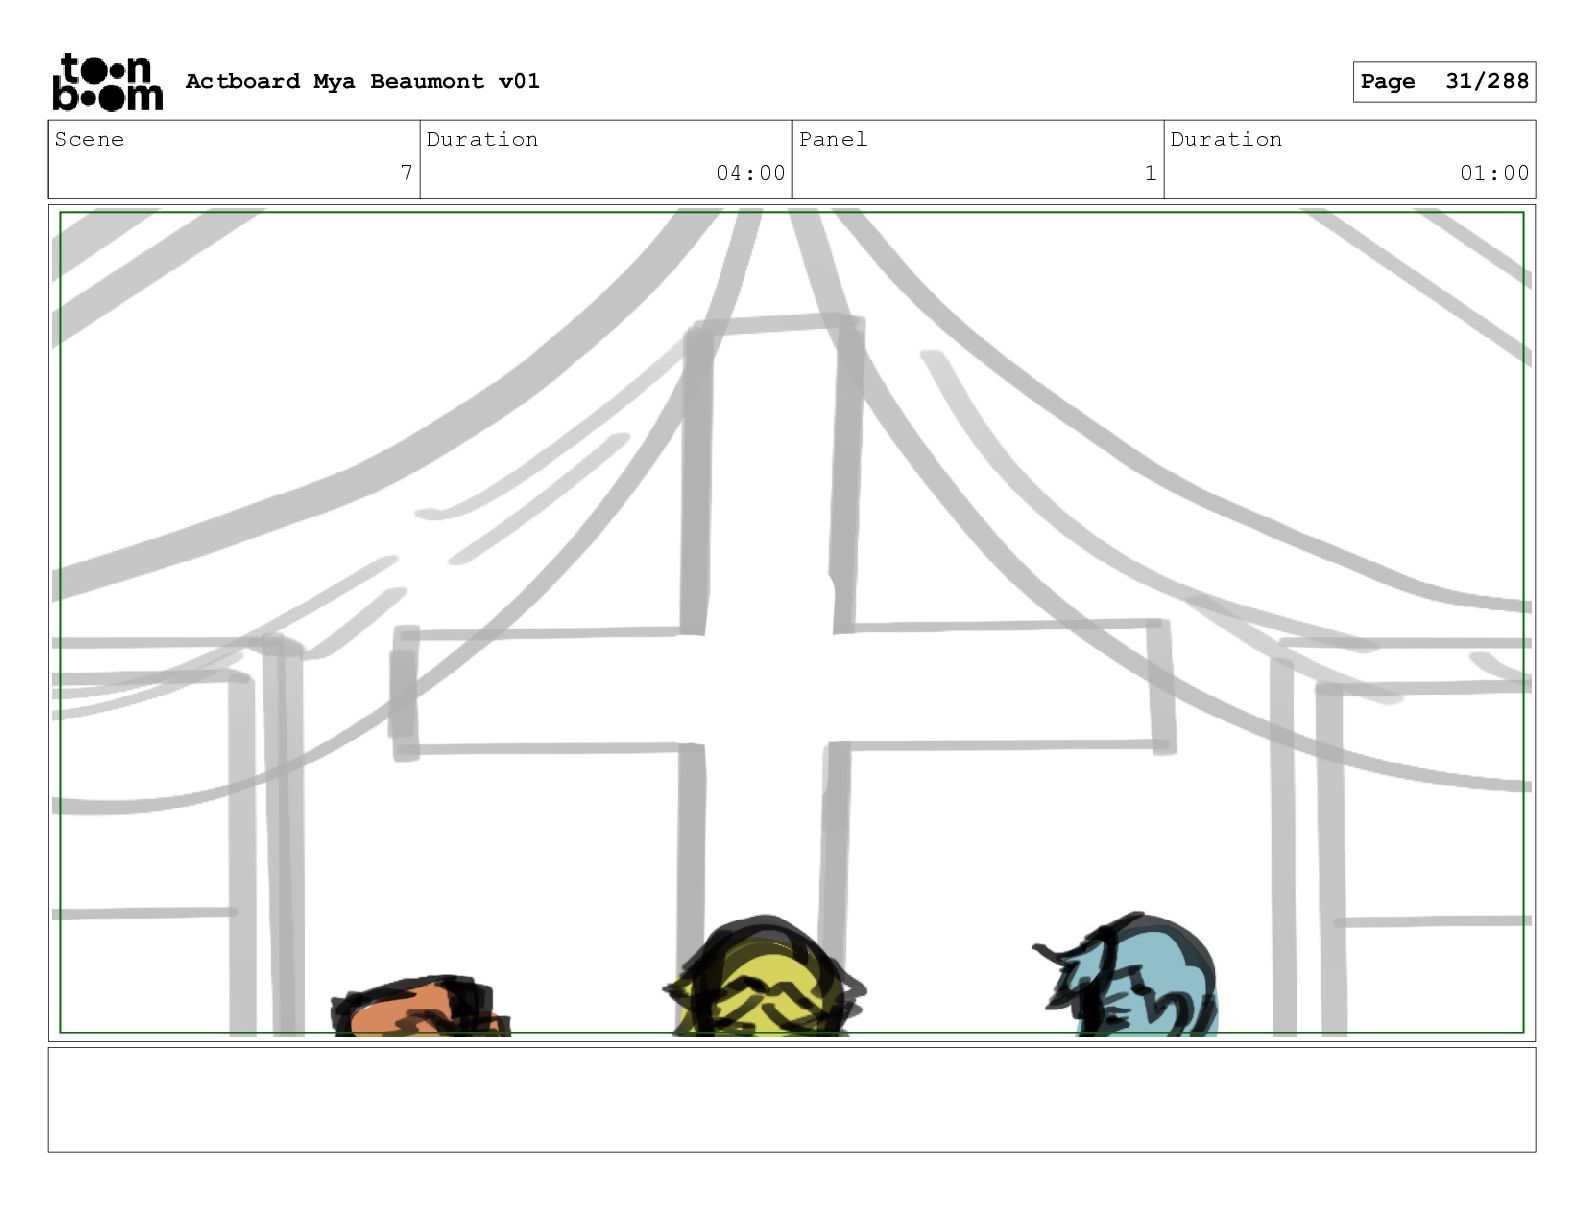Click the panel duration '01:00'
The image size is (1584, 1224).
tap(1494, 173)
